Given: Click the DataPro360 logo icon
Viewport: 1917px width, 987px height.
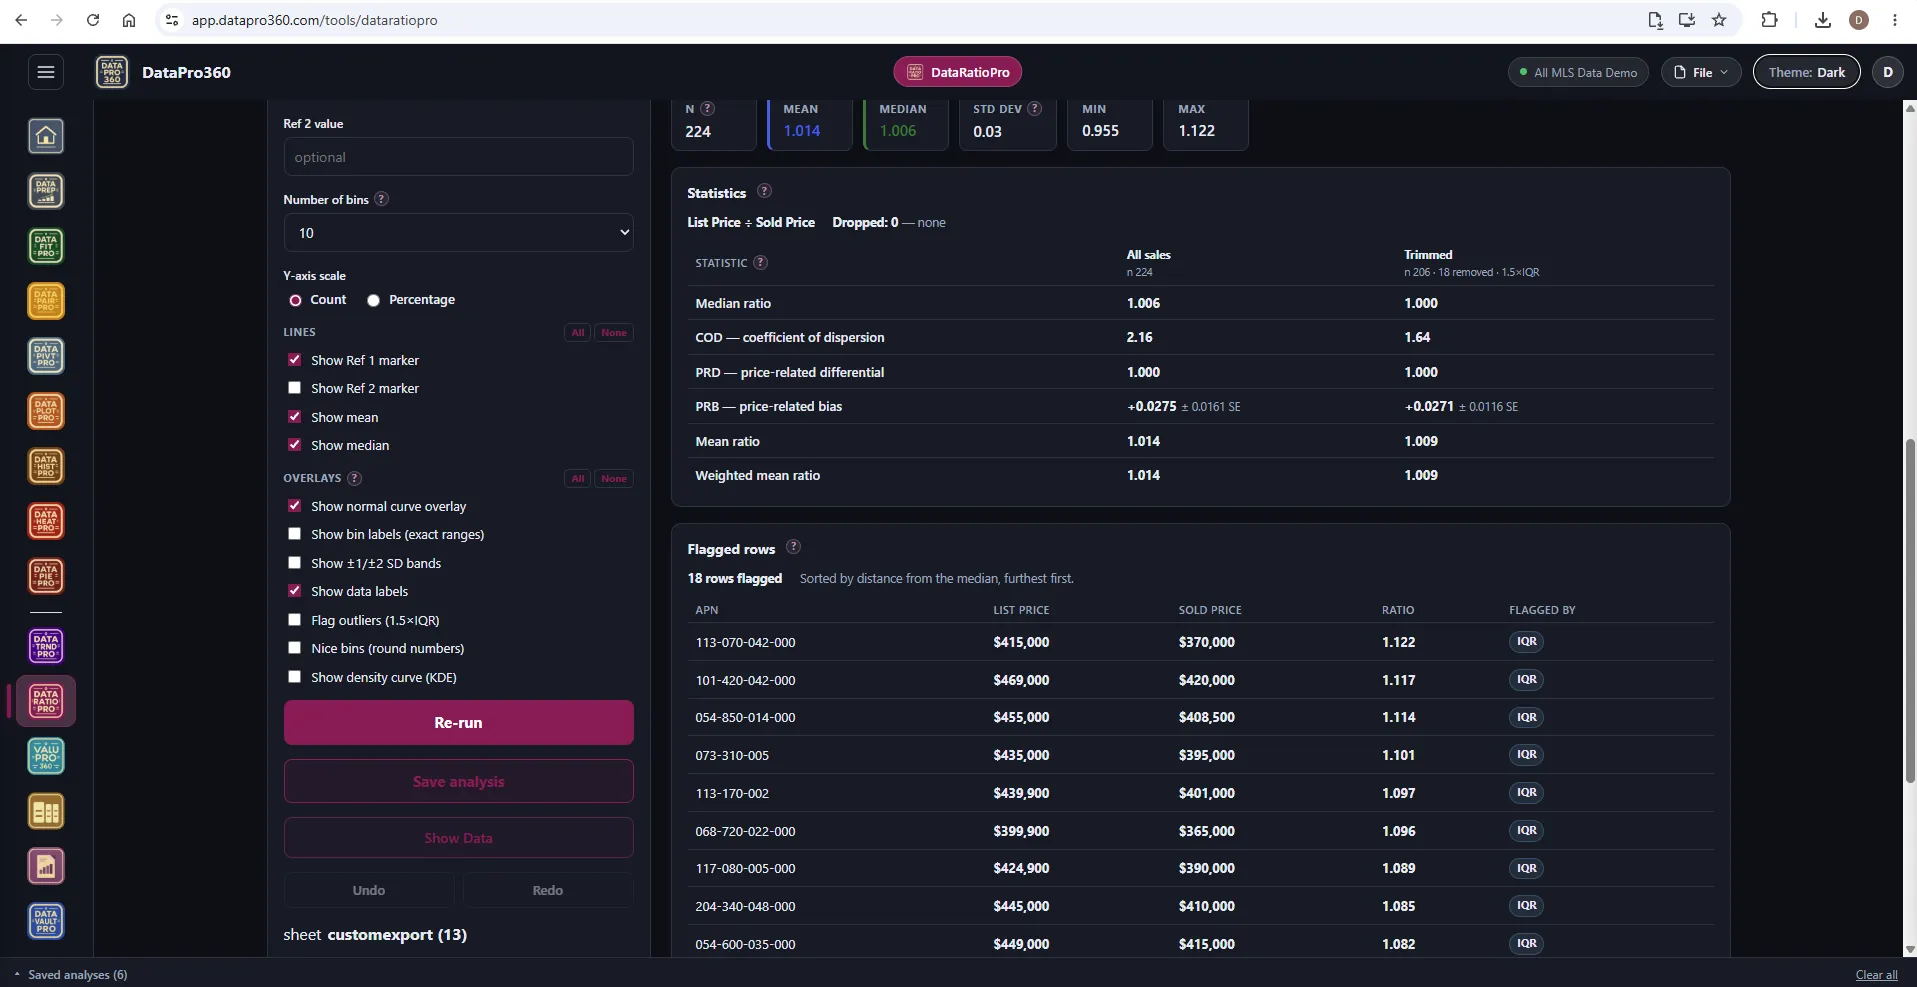Looking at the screenshot, I should click(112, 72).
